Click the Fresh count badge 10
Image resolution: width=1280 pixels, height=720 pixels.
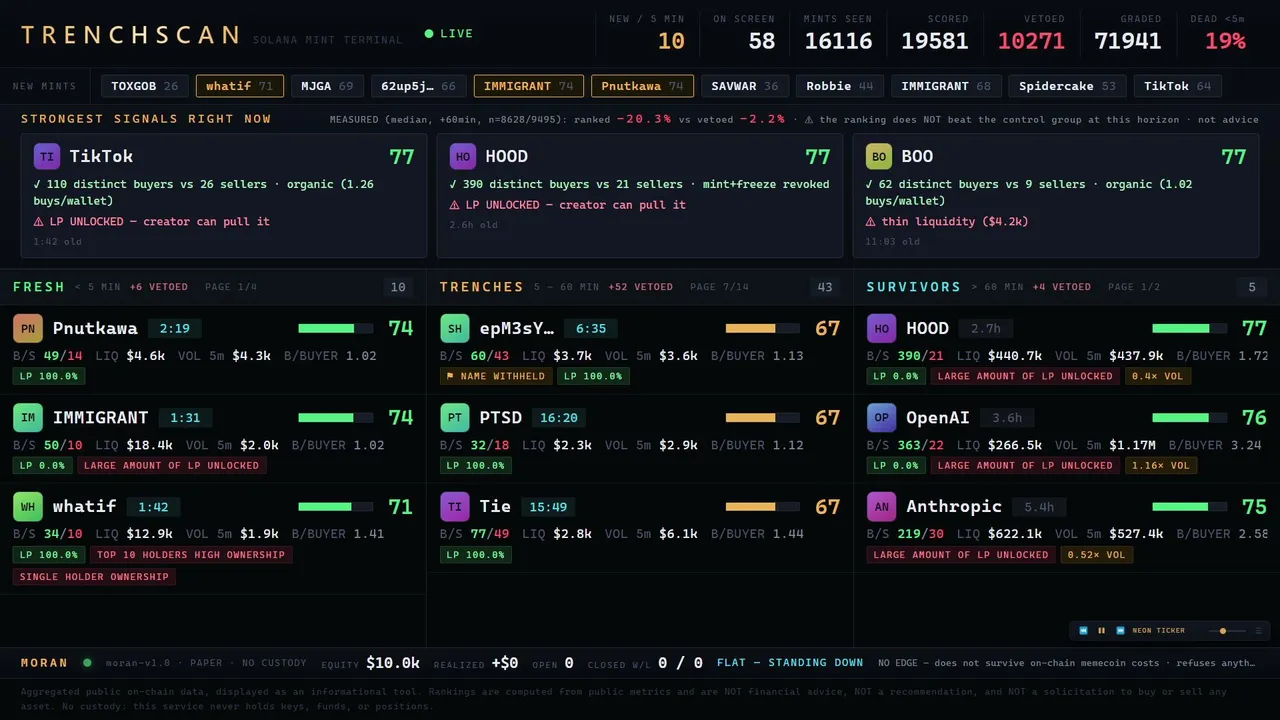coord(398,288)
